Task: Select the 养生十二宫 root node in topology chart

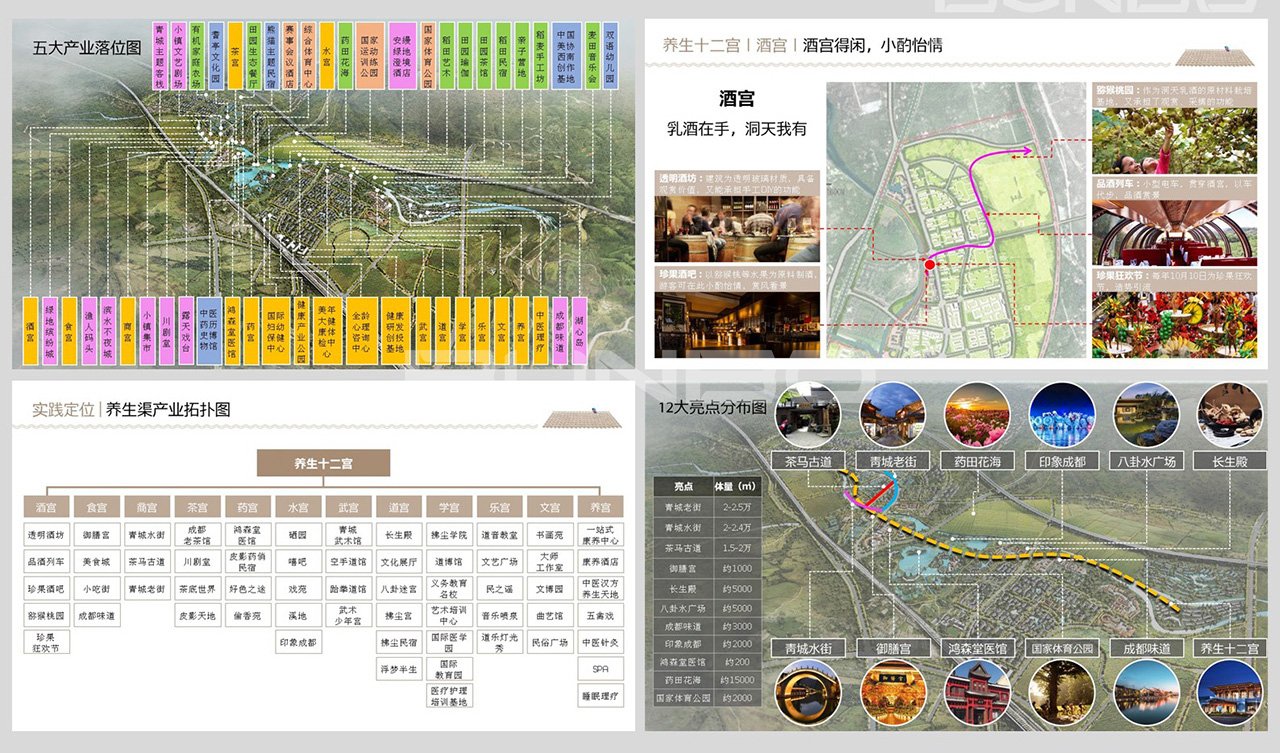Action: pyautogui.click(x=323, y=462)
